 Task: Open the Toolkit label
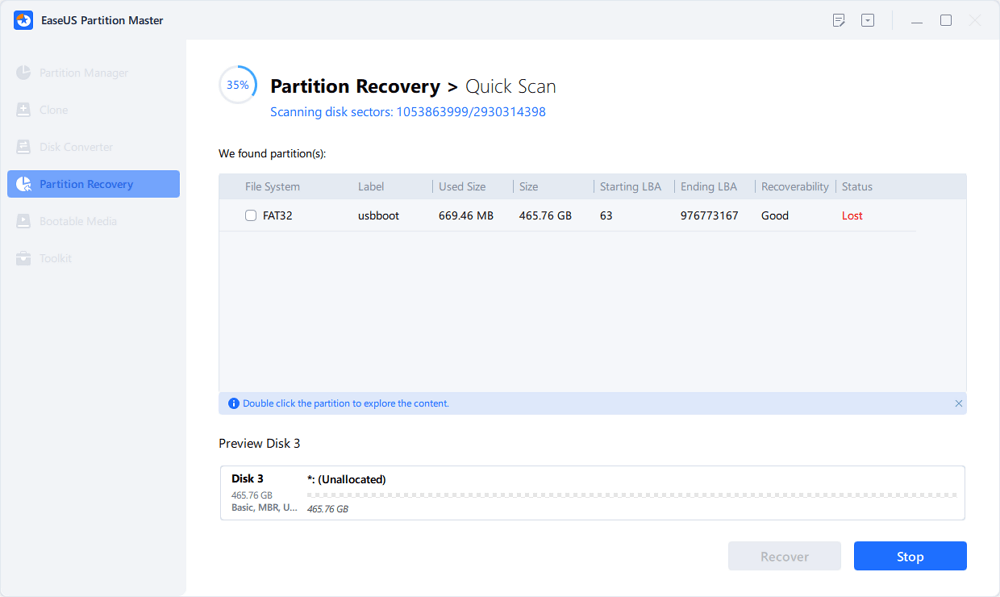tap(55, 258)
